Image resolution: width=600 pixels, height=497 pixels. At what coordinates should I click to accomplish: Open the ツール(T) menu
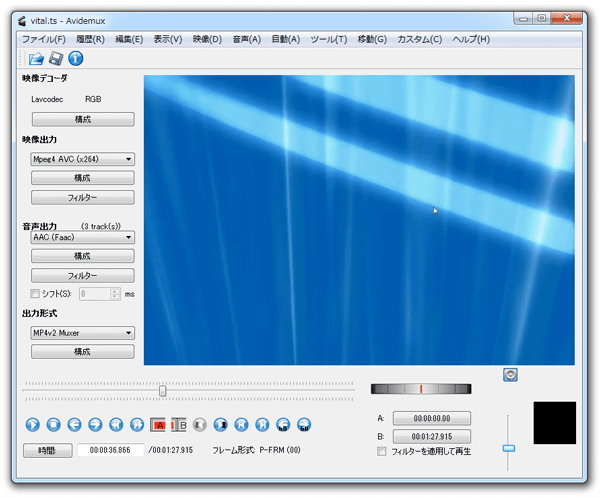tap(329, 39)
